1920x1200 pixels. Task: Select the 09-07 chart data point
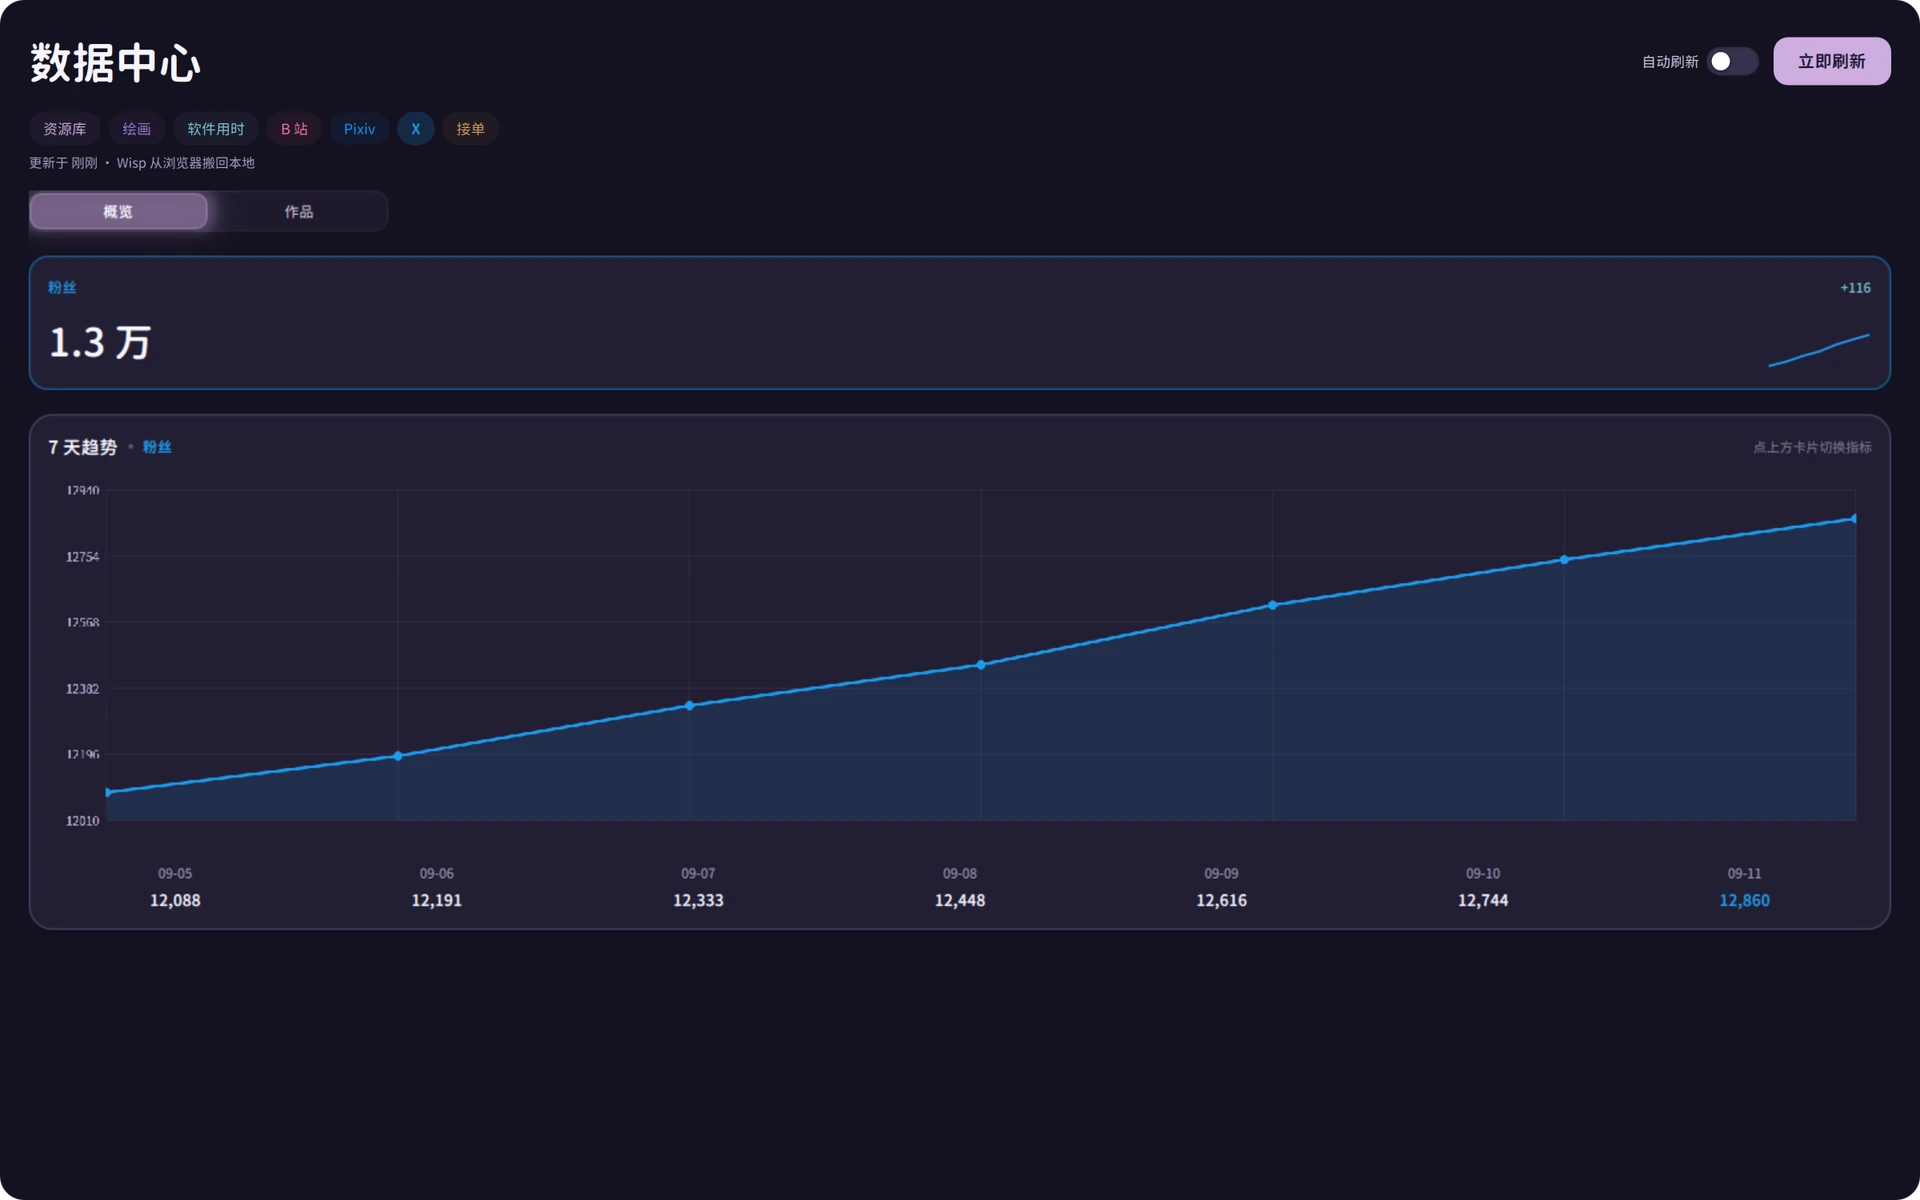pyautogui.click(x=689, y=706)
